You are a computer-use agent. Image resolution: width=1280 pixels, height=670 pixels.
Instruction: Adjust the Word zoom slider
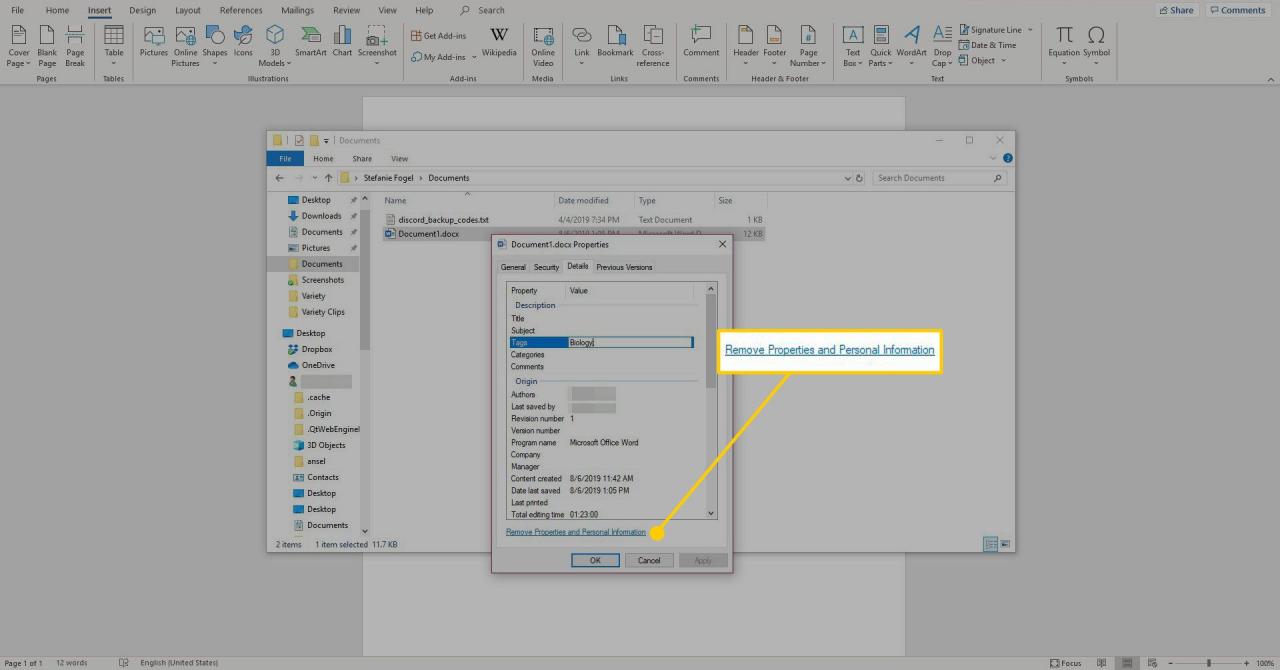click(x=1209, y=663)
